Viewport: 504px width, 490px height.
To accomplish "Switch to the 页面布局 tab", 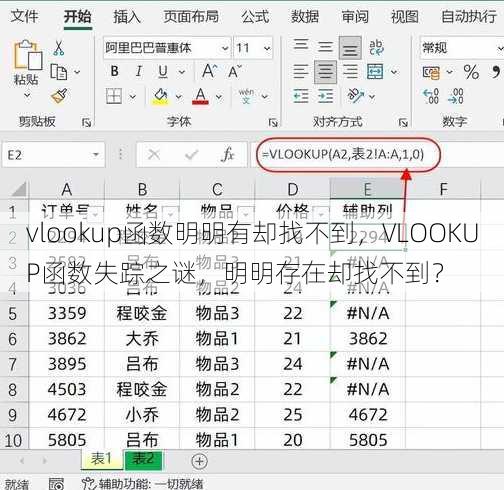I will (191, 16).
